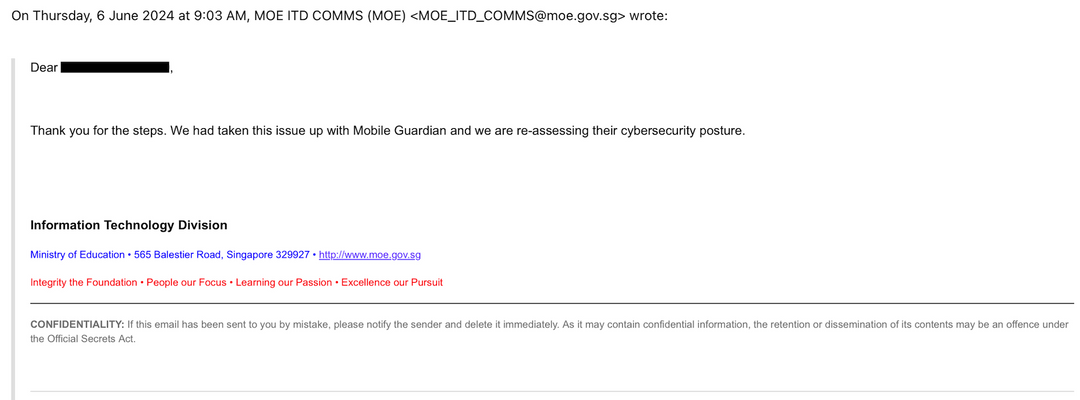Click the bold CONFIDENTIALITY label
1080x400 pixels.
point(77,324)
